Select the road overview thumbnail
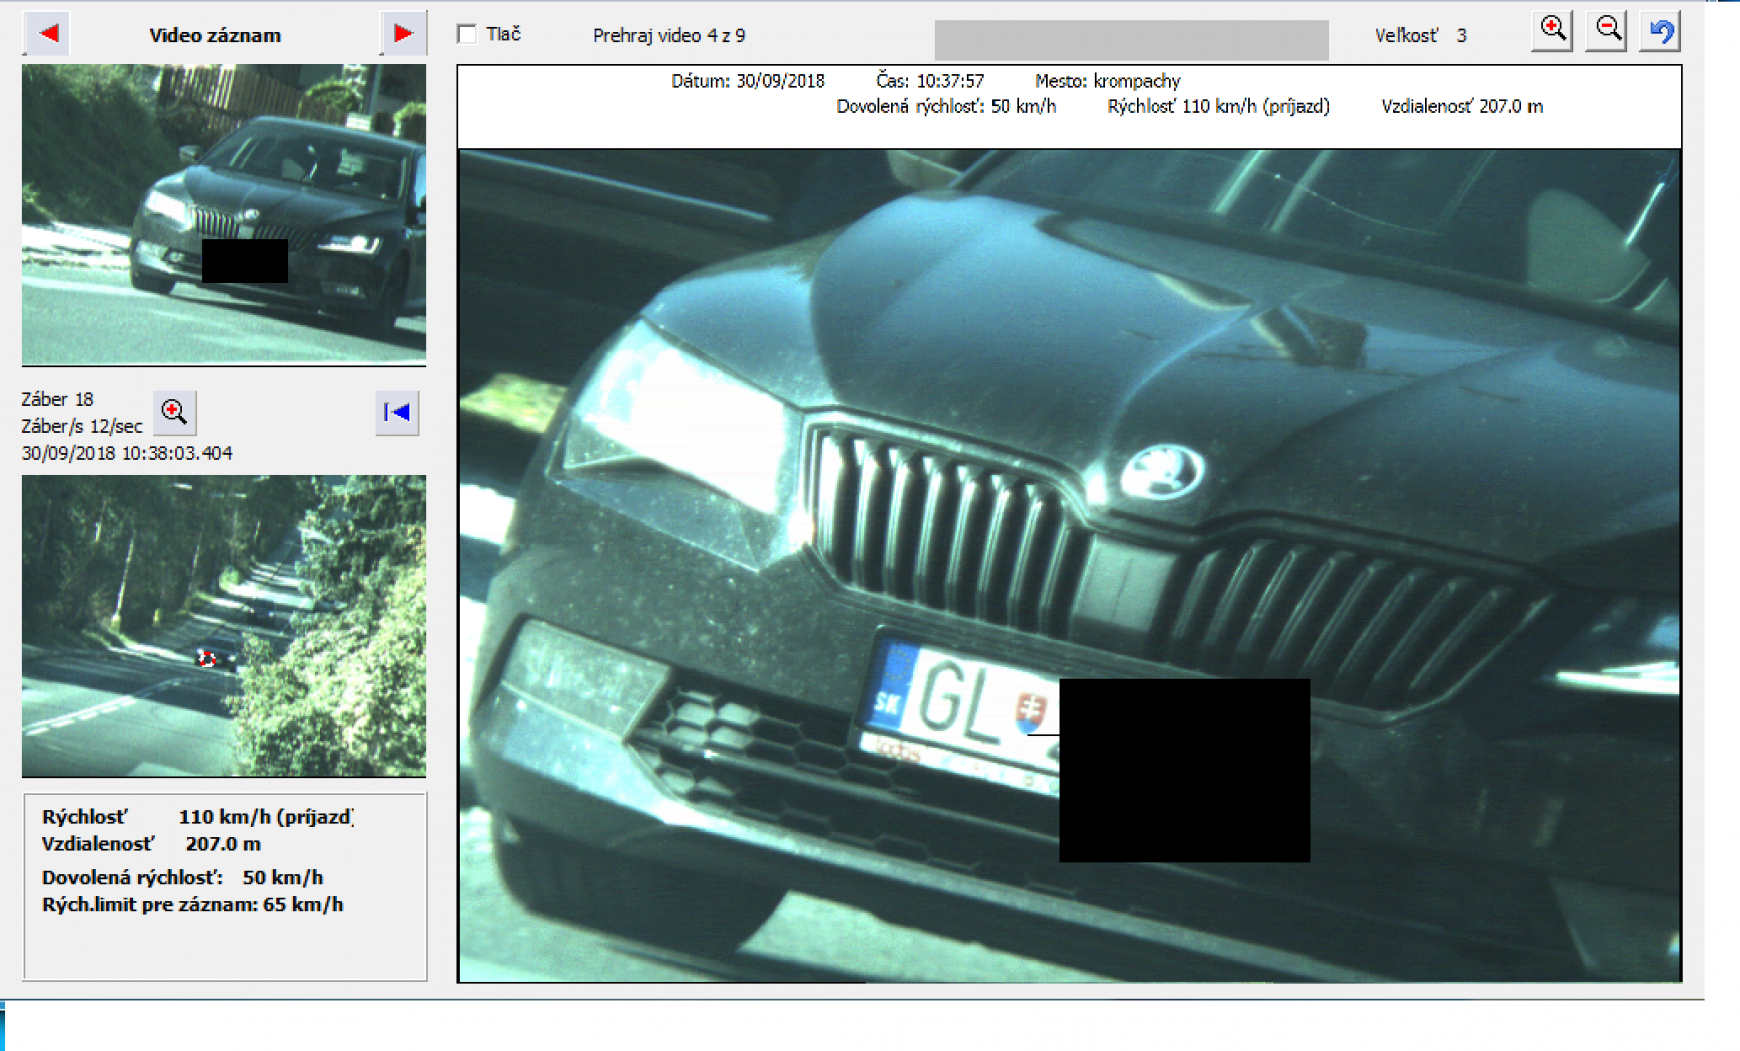The image size is (1740, 1051). click(x=224, y=626)
